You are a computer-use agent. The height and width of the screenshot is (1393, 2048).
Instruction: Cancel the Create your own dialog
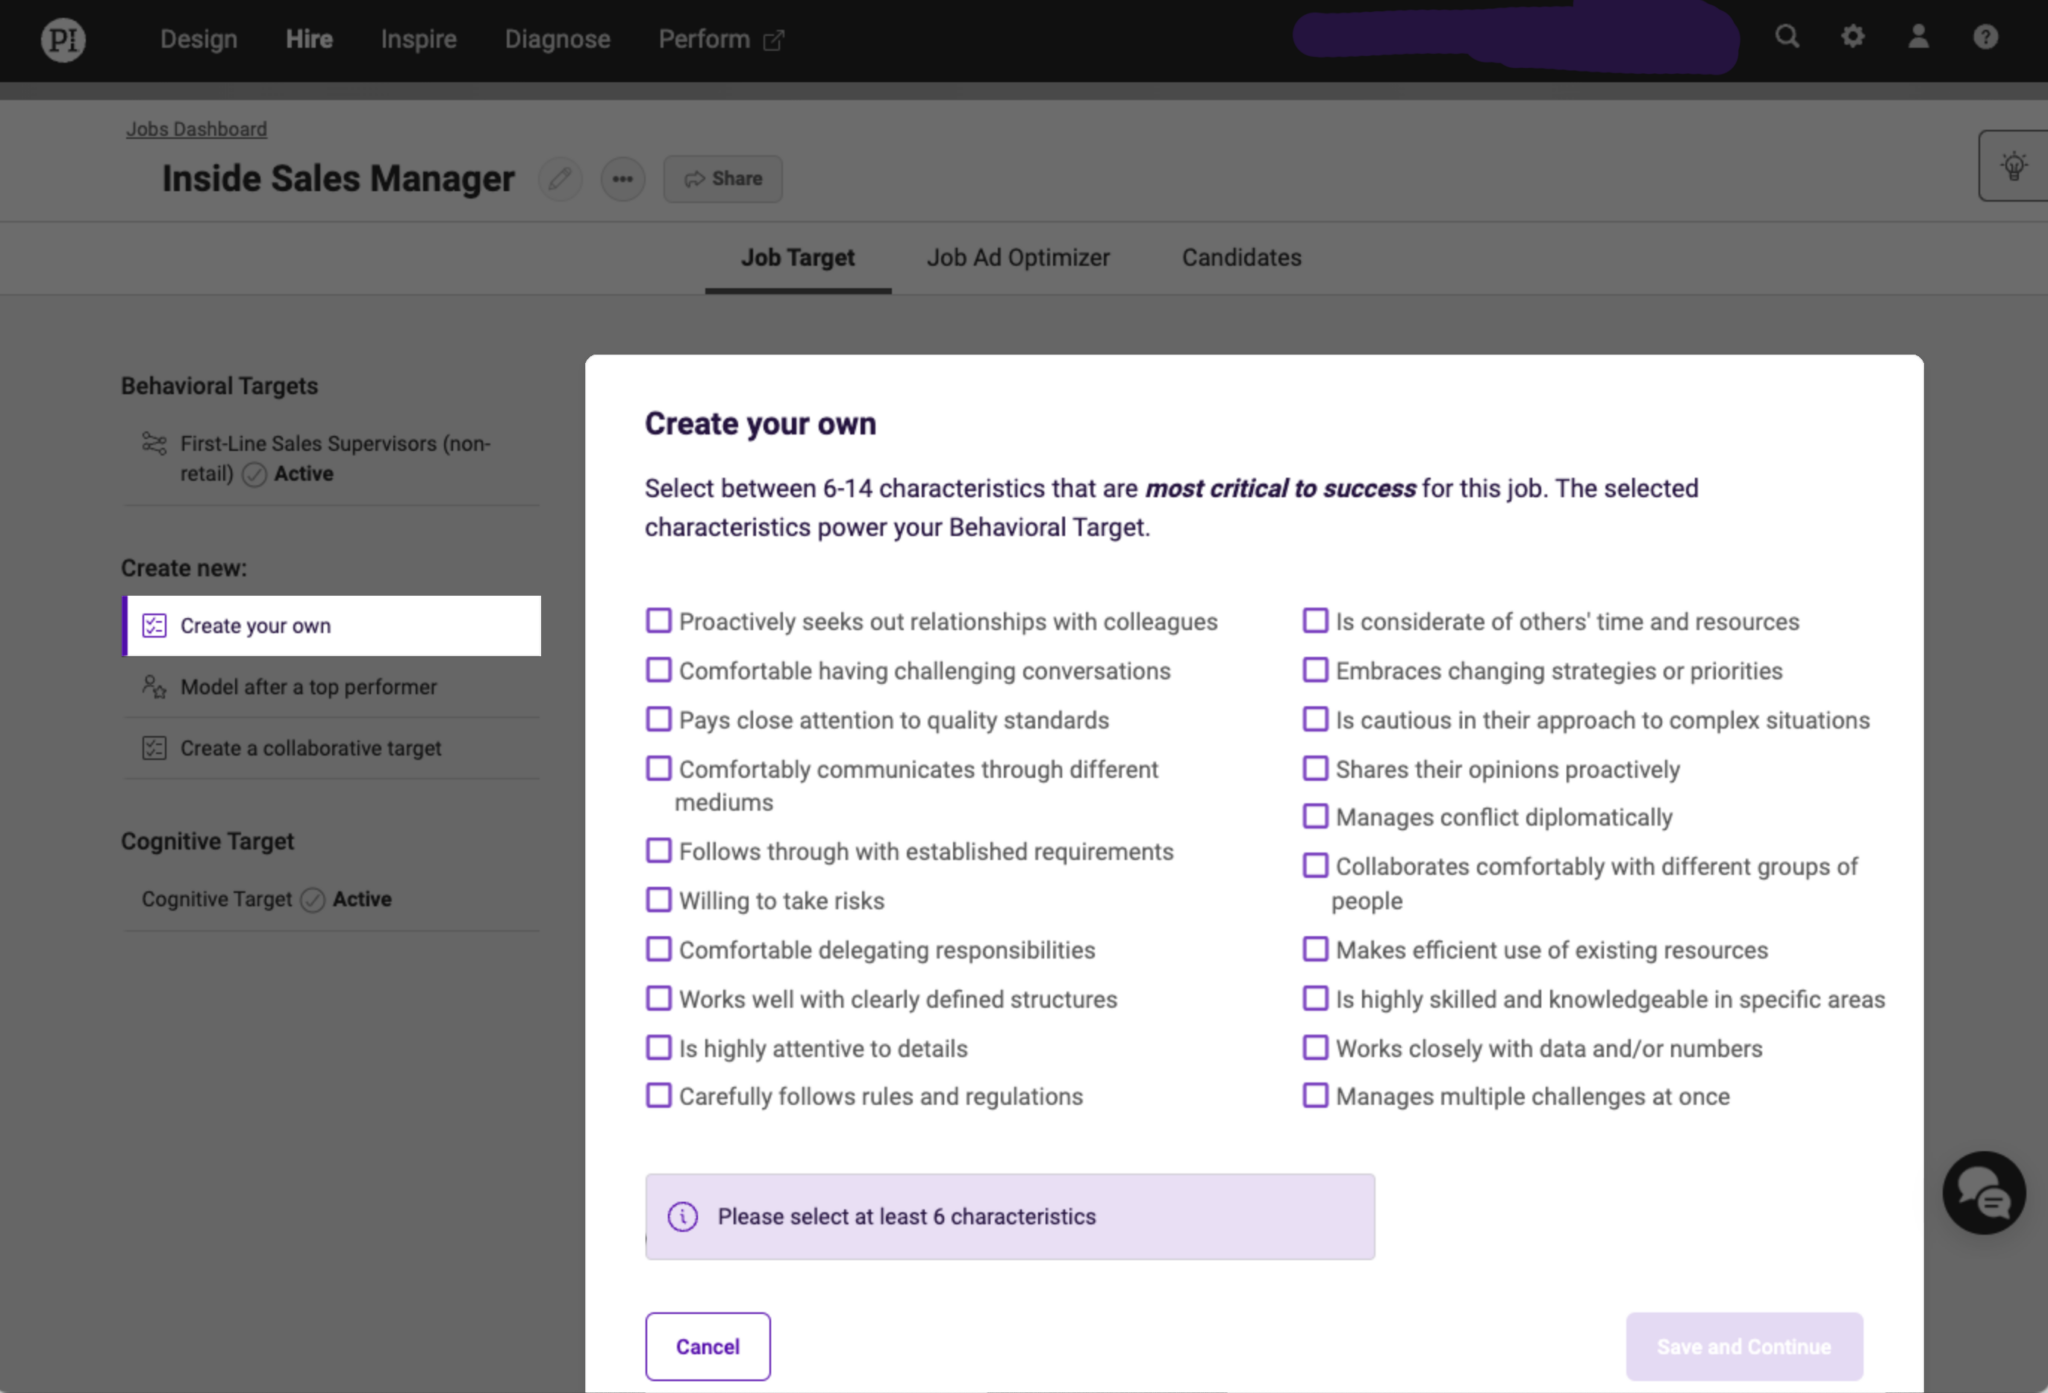[707, 1346]
